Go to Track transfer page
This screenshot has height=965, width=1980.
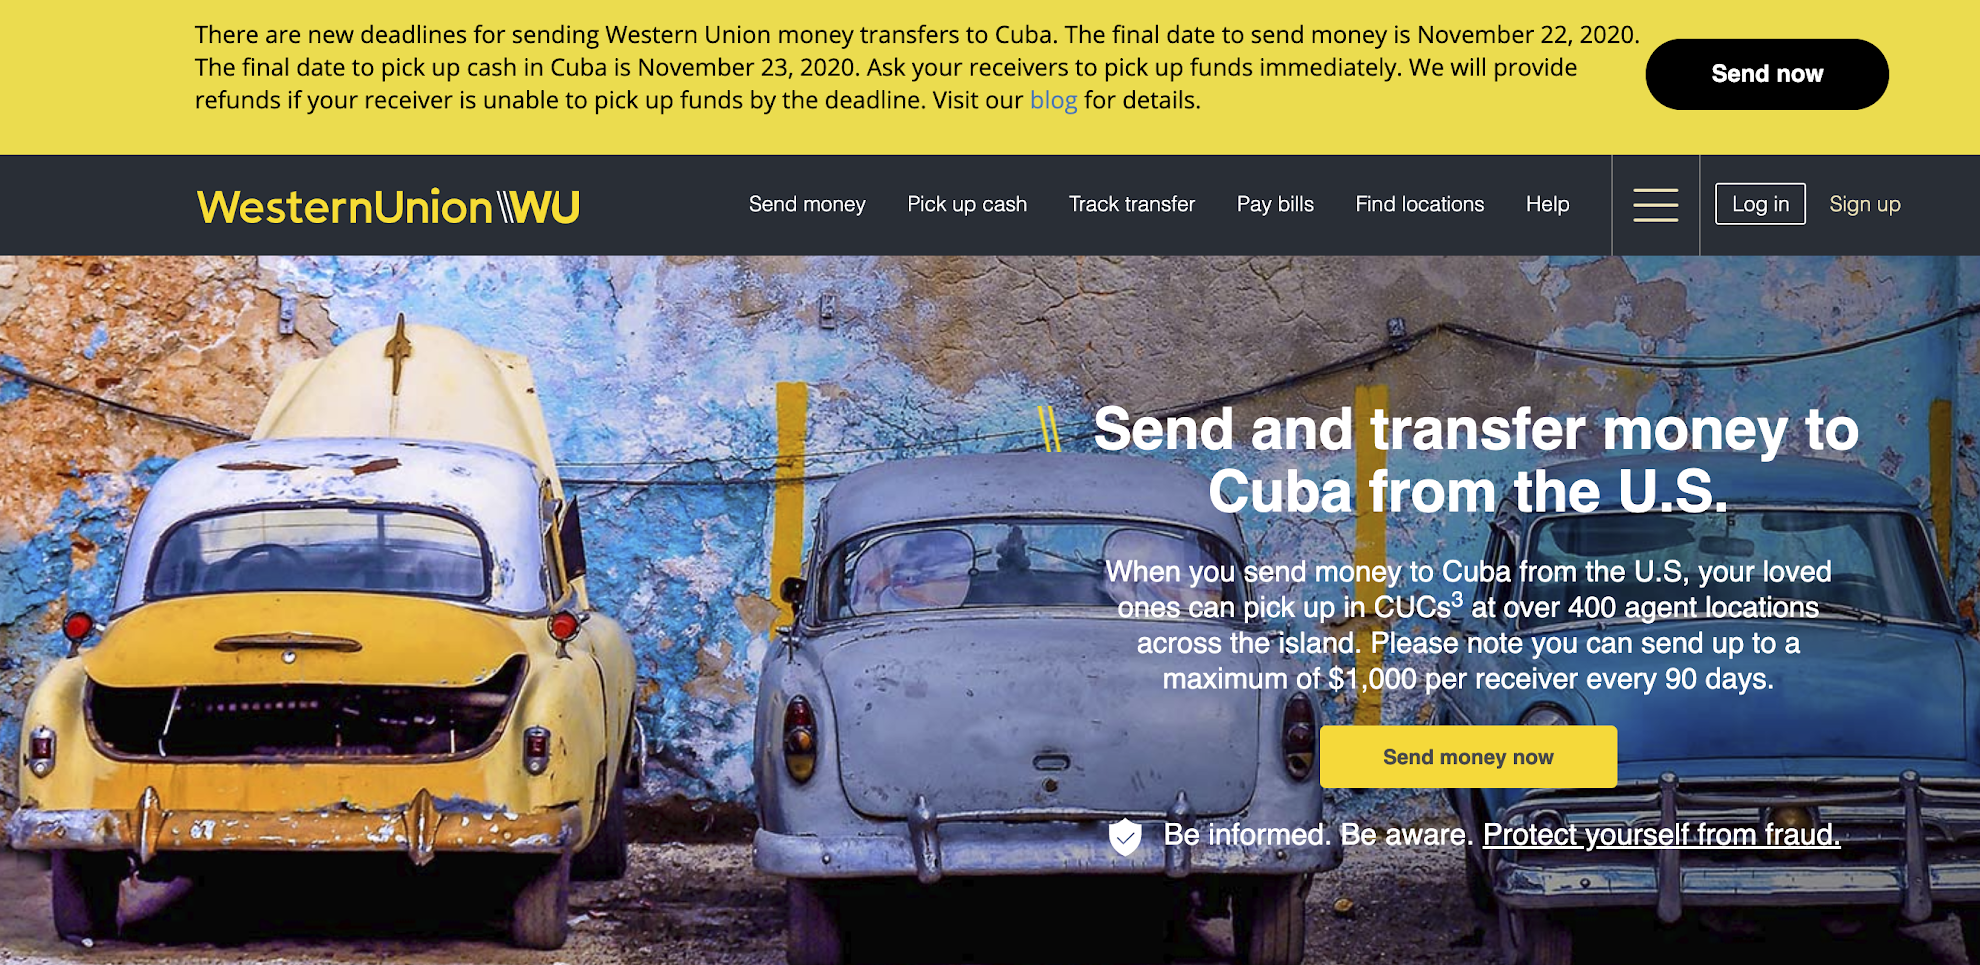point(1132,204)
